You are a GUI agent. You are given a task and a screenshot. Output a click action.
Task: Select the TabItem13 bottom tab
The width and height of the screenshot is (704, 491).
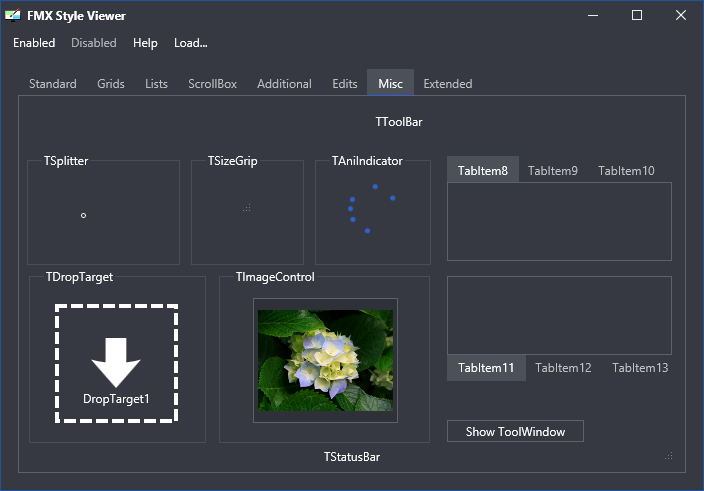(x=640, y=368)
